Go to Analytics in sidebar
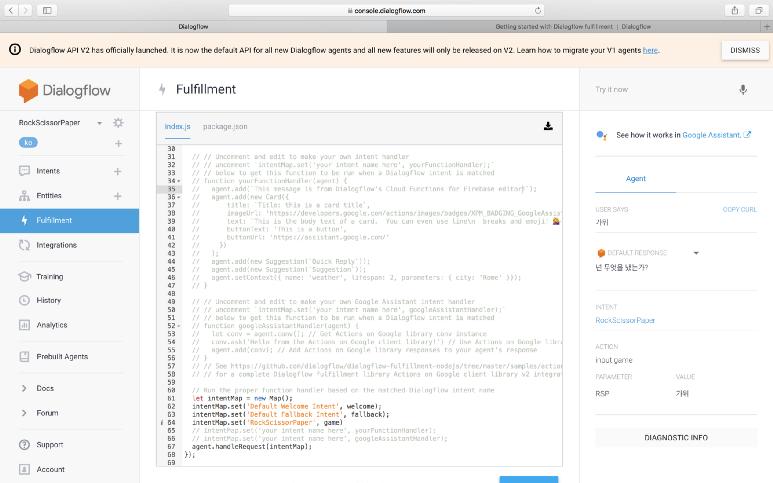The height and width of the screenshot is (483, 773). click(51, 325)
